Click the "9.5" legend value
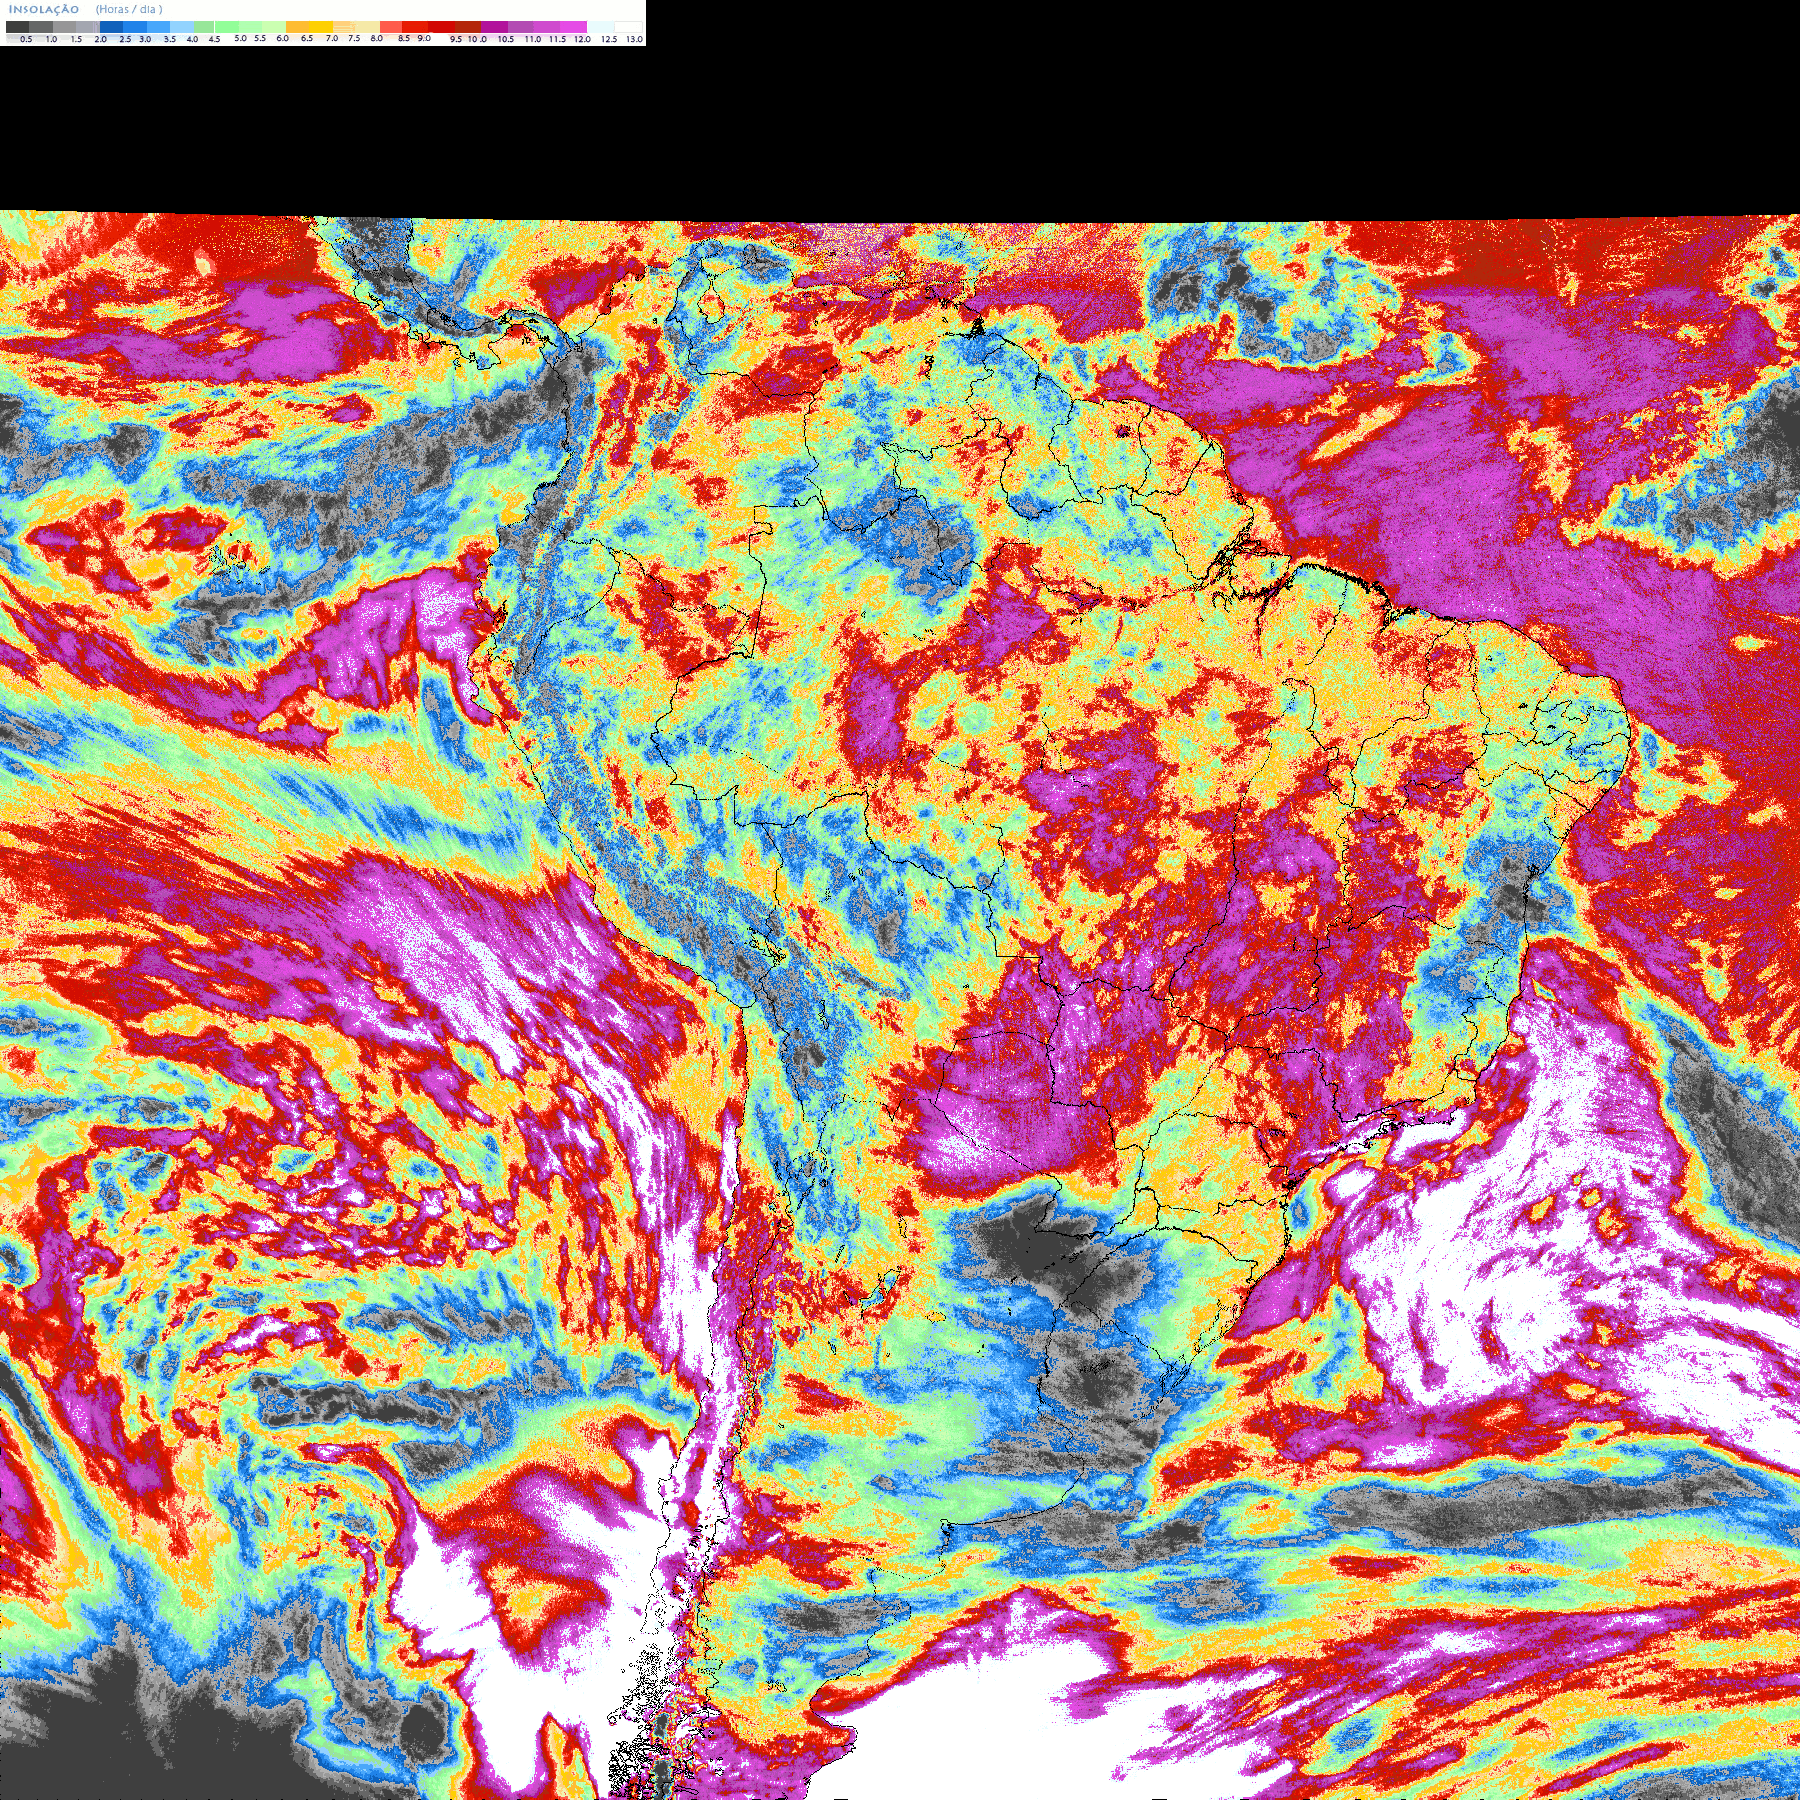Image resolution: width=1800 pixels, height=1800 pixels. point(456,39)
